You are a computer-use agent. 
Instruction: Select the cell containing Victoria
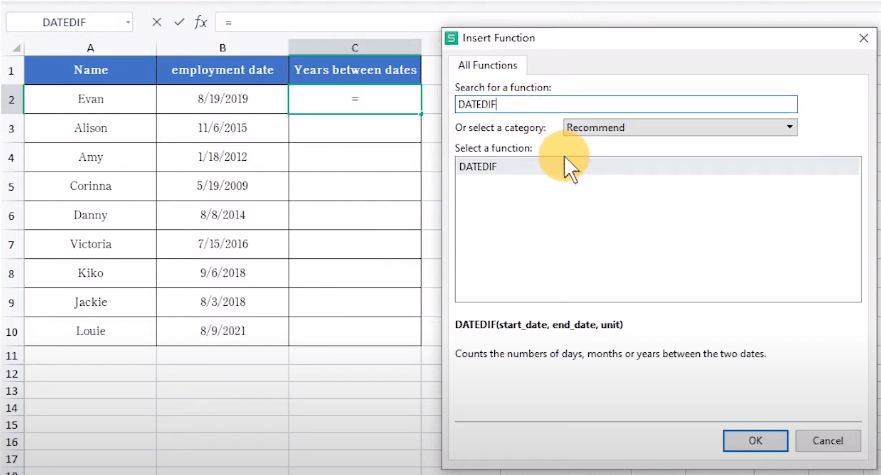90,244
